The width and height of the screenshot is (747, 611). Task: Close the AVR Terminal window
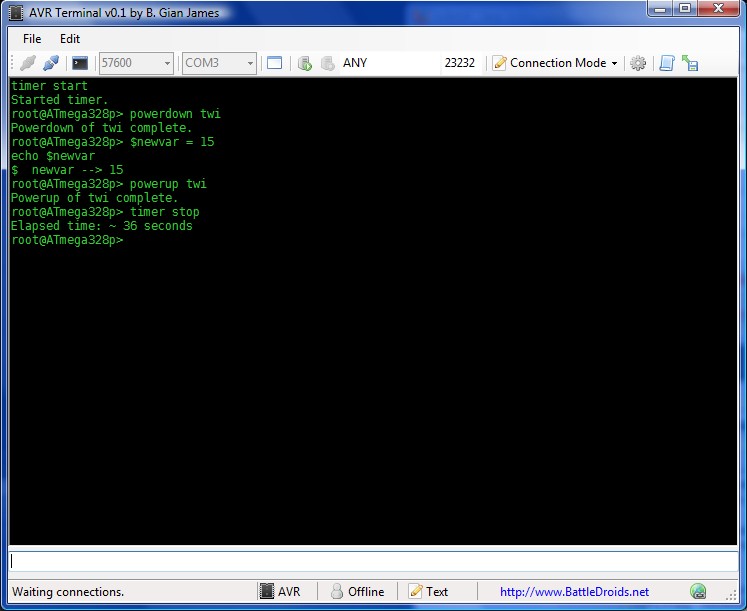(x=719, y=9)
